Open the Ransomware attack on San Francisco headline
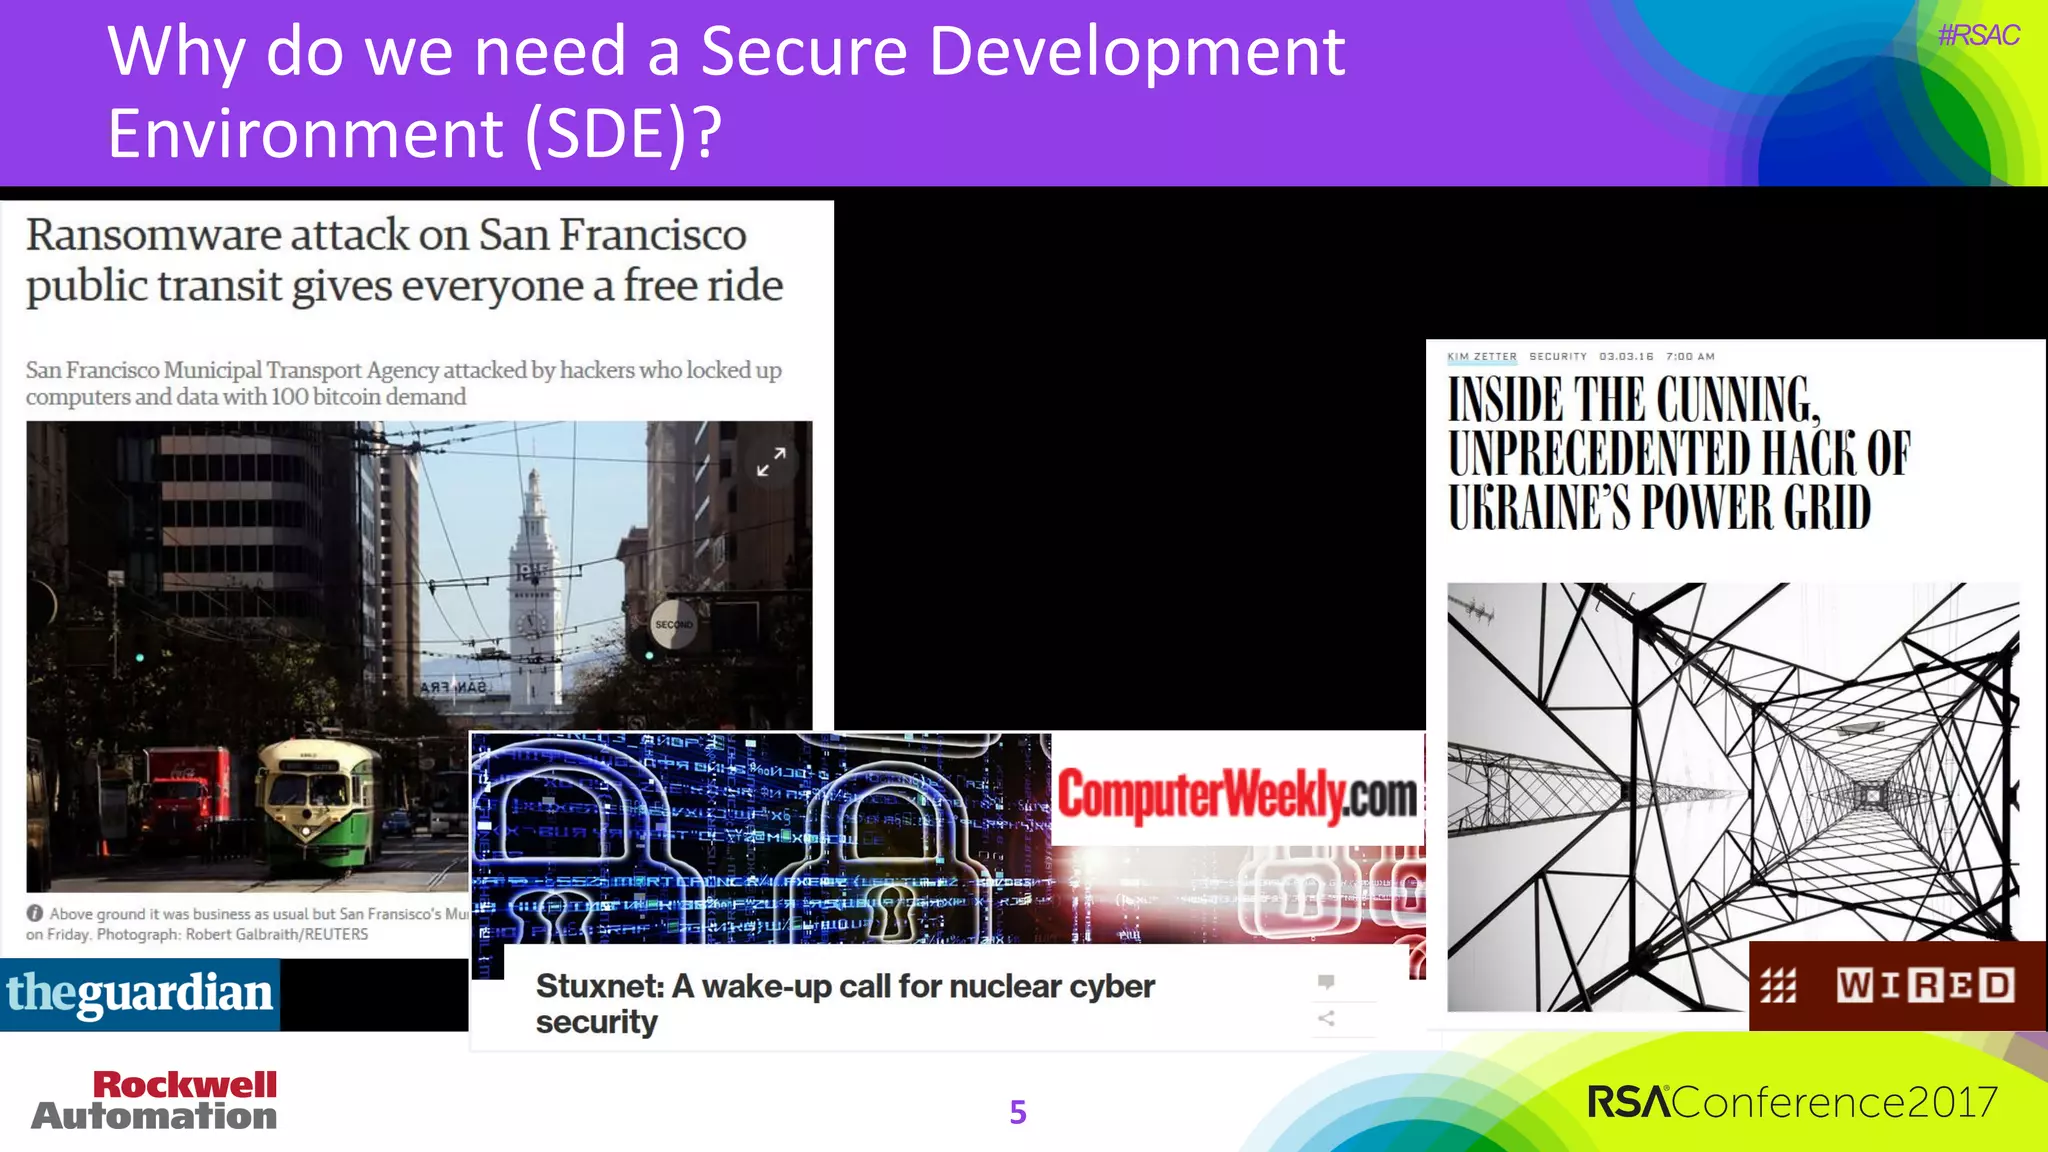Screen dimensions: 2048x1152 point(404,260)
